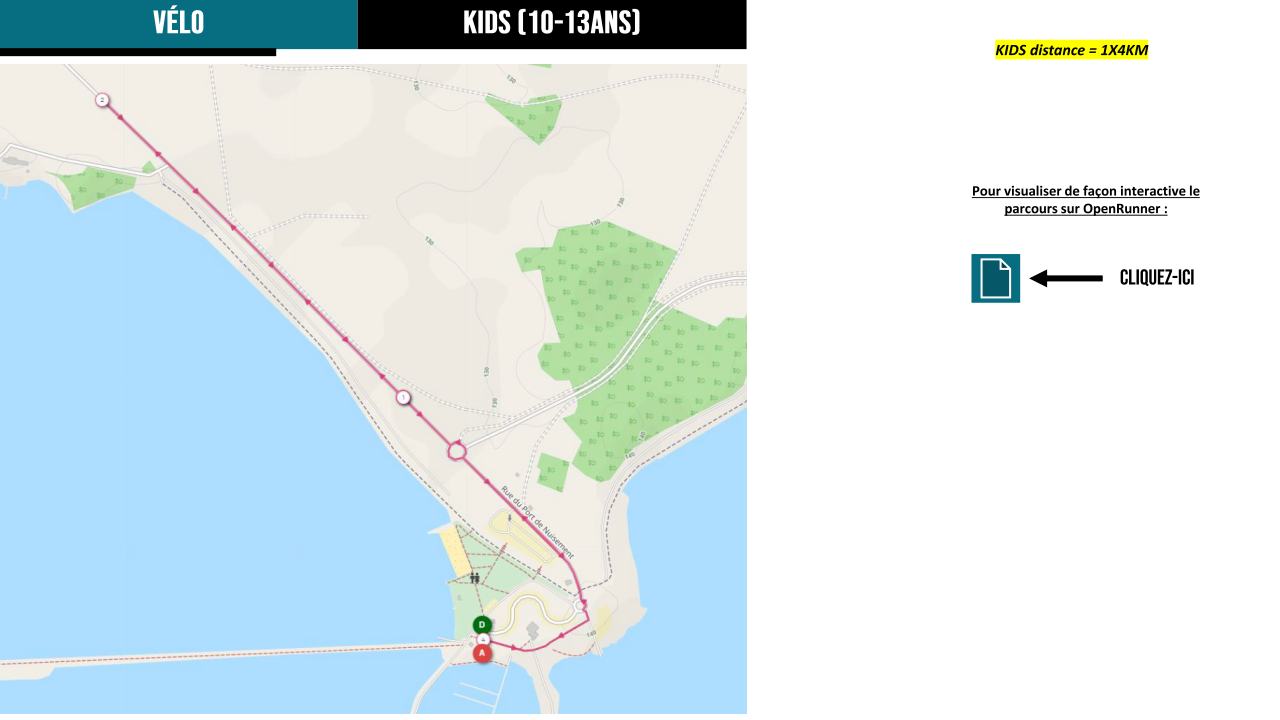The width and height of the screenshot is (1280, 720).
Task: Open the KIDS (10-13ANS) tab
Action: tap(552, 24)
